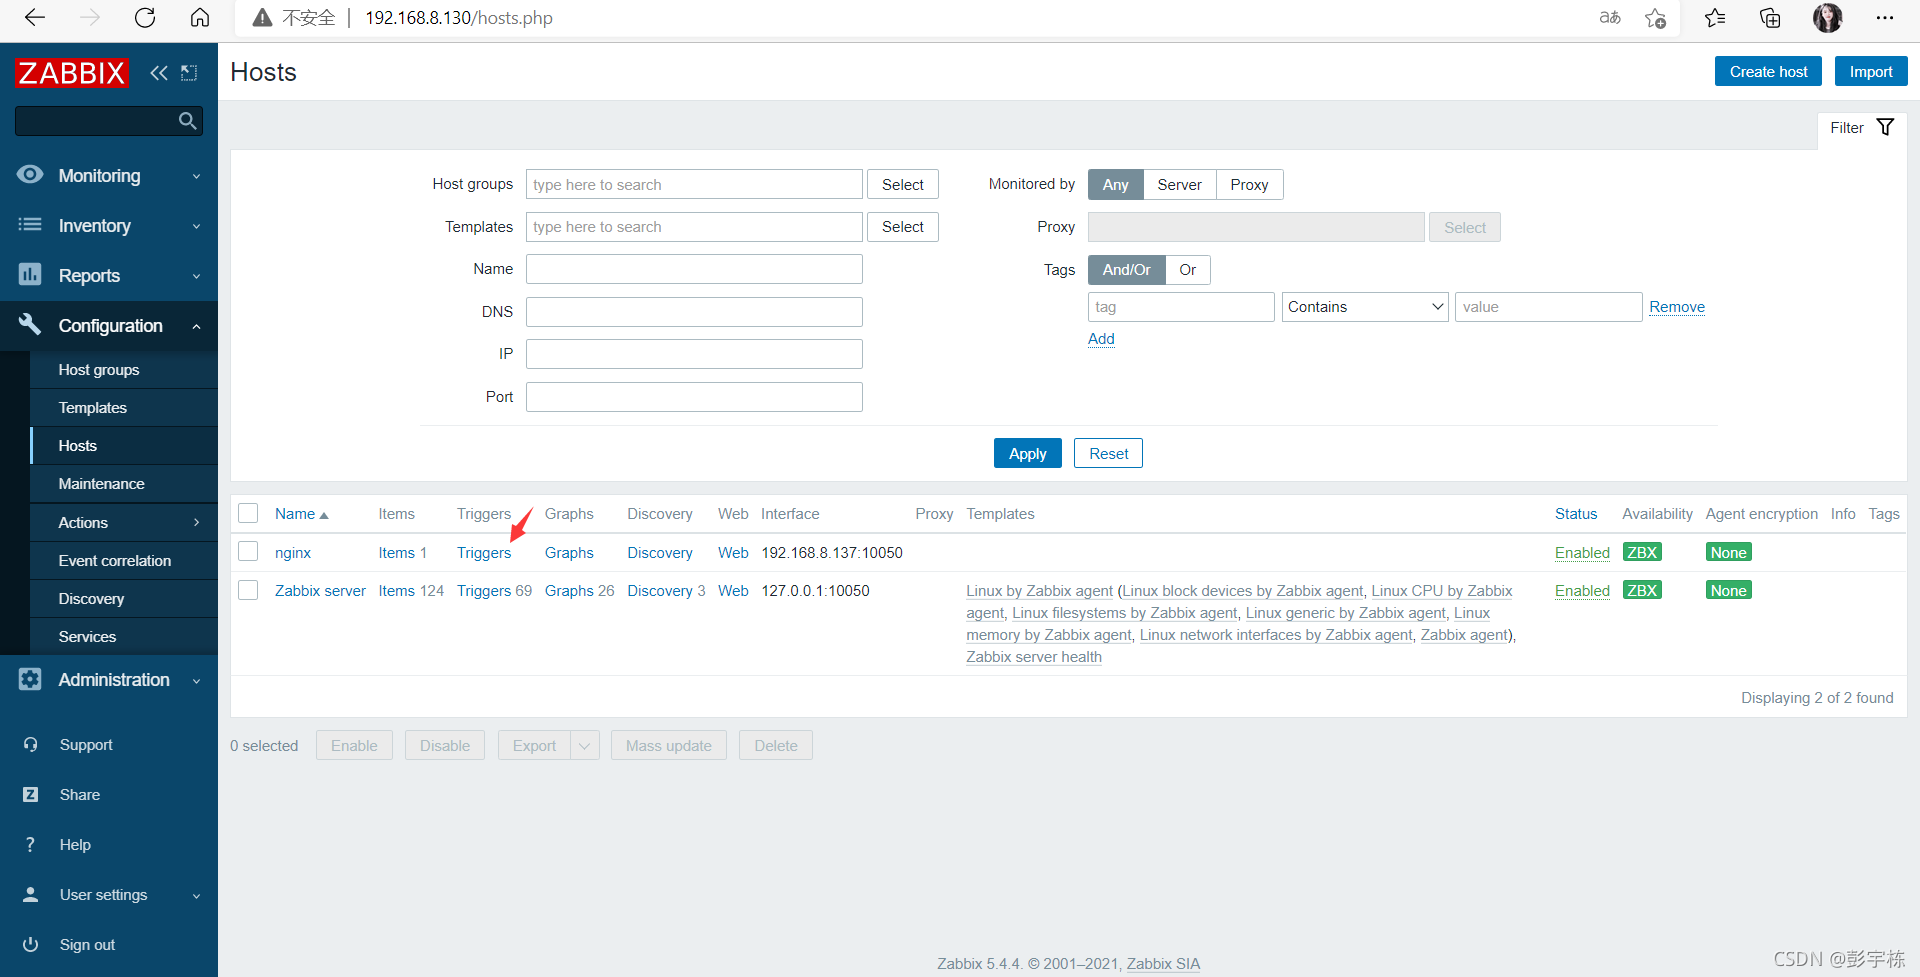Collapse the Configuration menu section
Viewport: 1920px width, 977px height.
coord(109,326)
